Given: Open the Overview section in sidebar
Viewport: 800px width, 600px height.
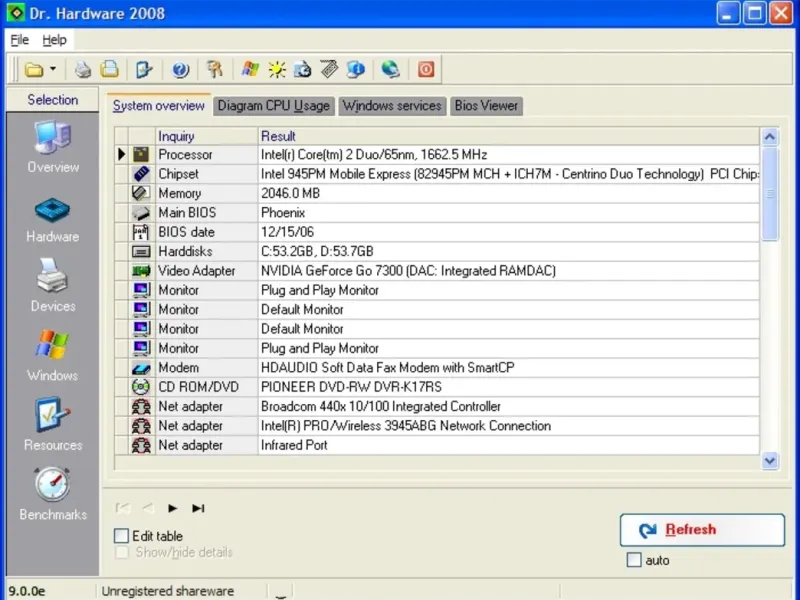Looking at the screenshot, I should (53, 146).
